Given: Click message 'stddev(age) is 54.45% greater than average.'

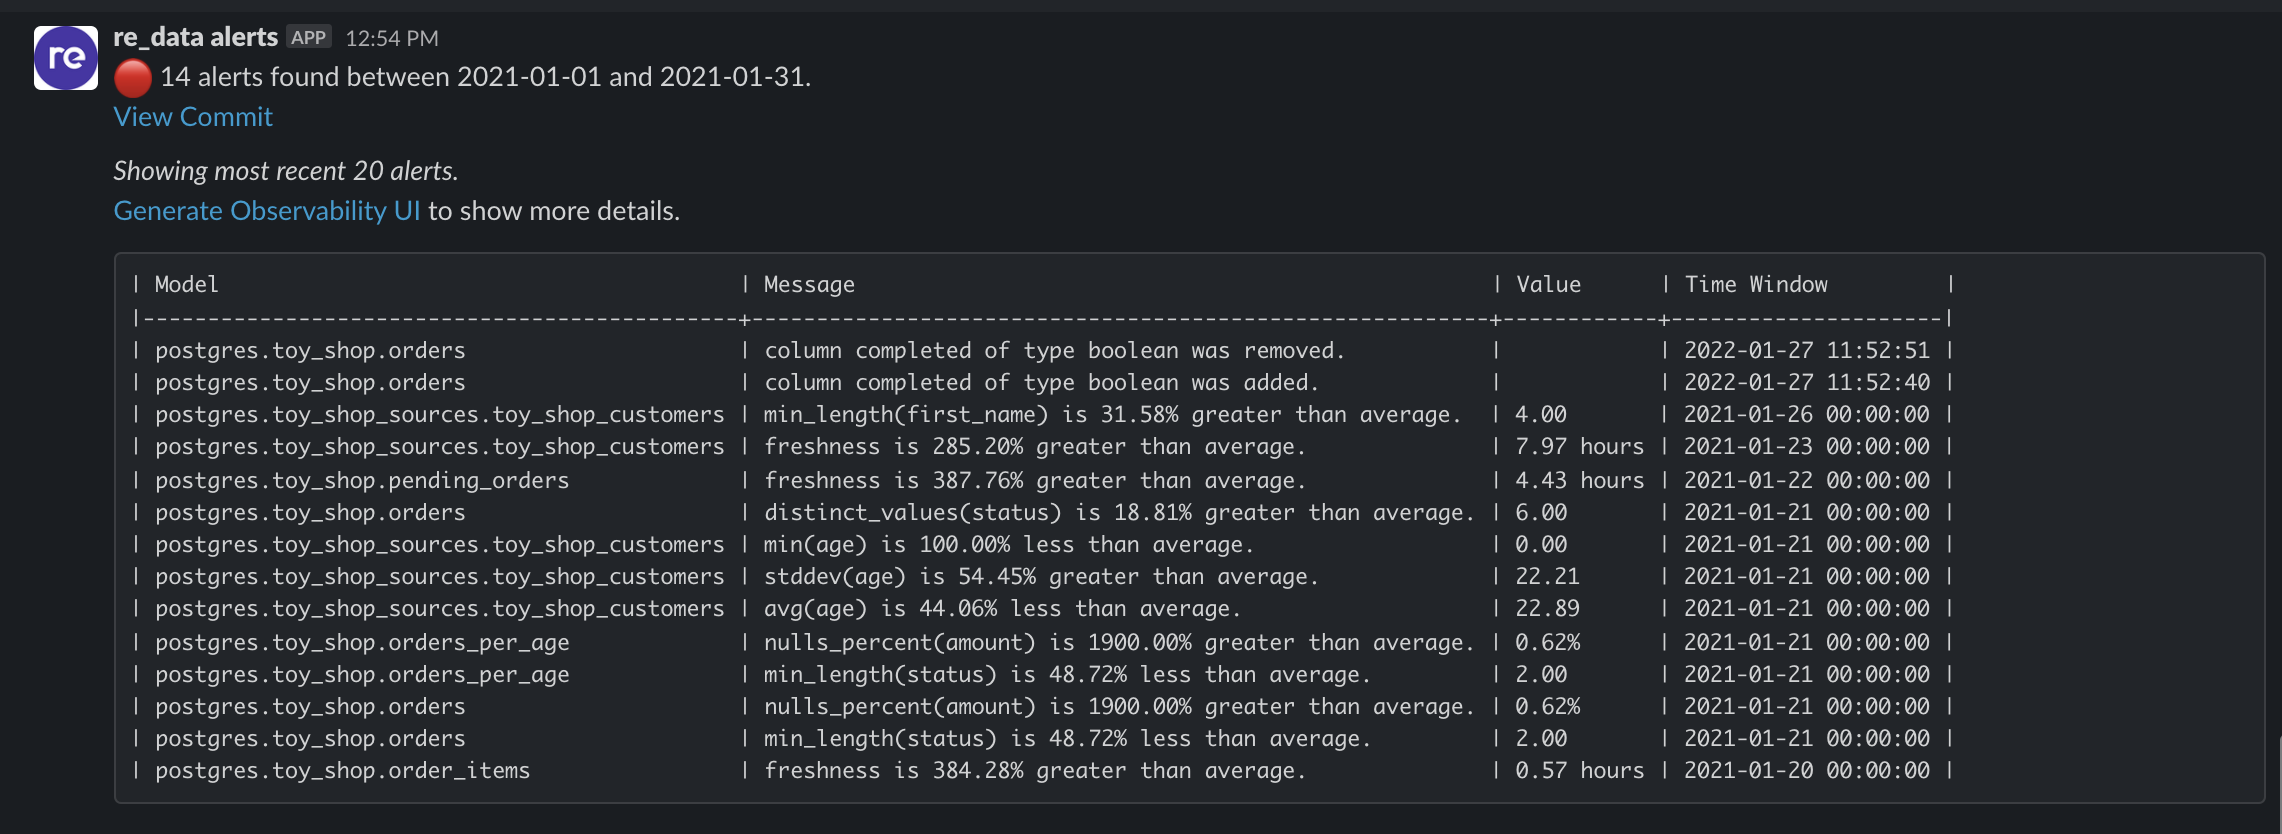Looking at the screenshot, I should click(1041, 577).
